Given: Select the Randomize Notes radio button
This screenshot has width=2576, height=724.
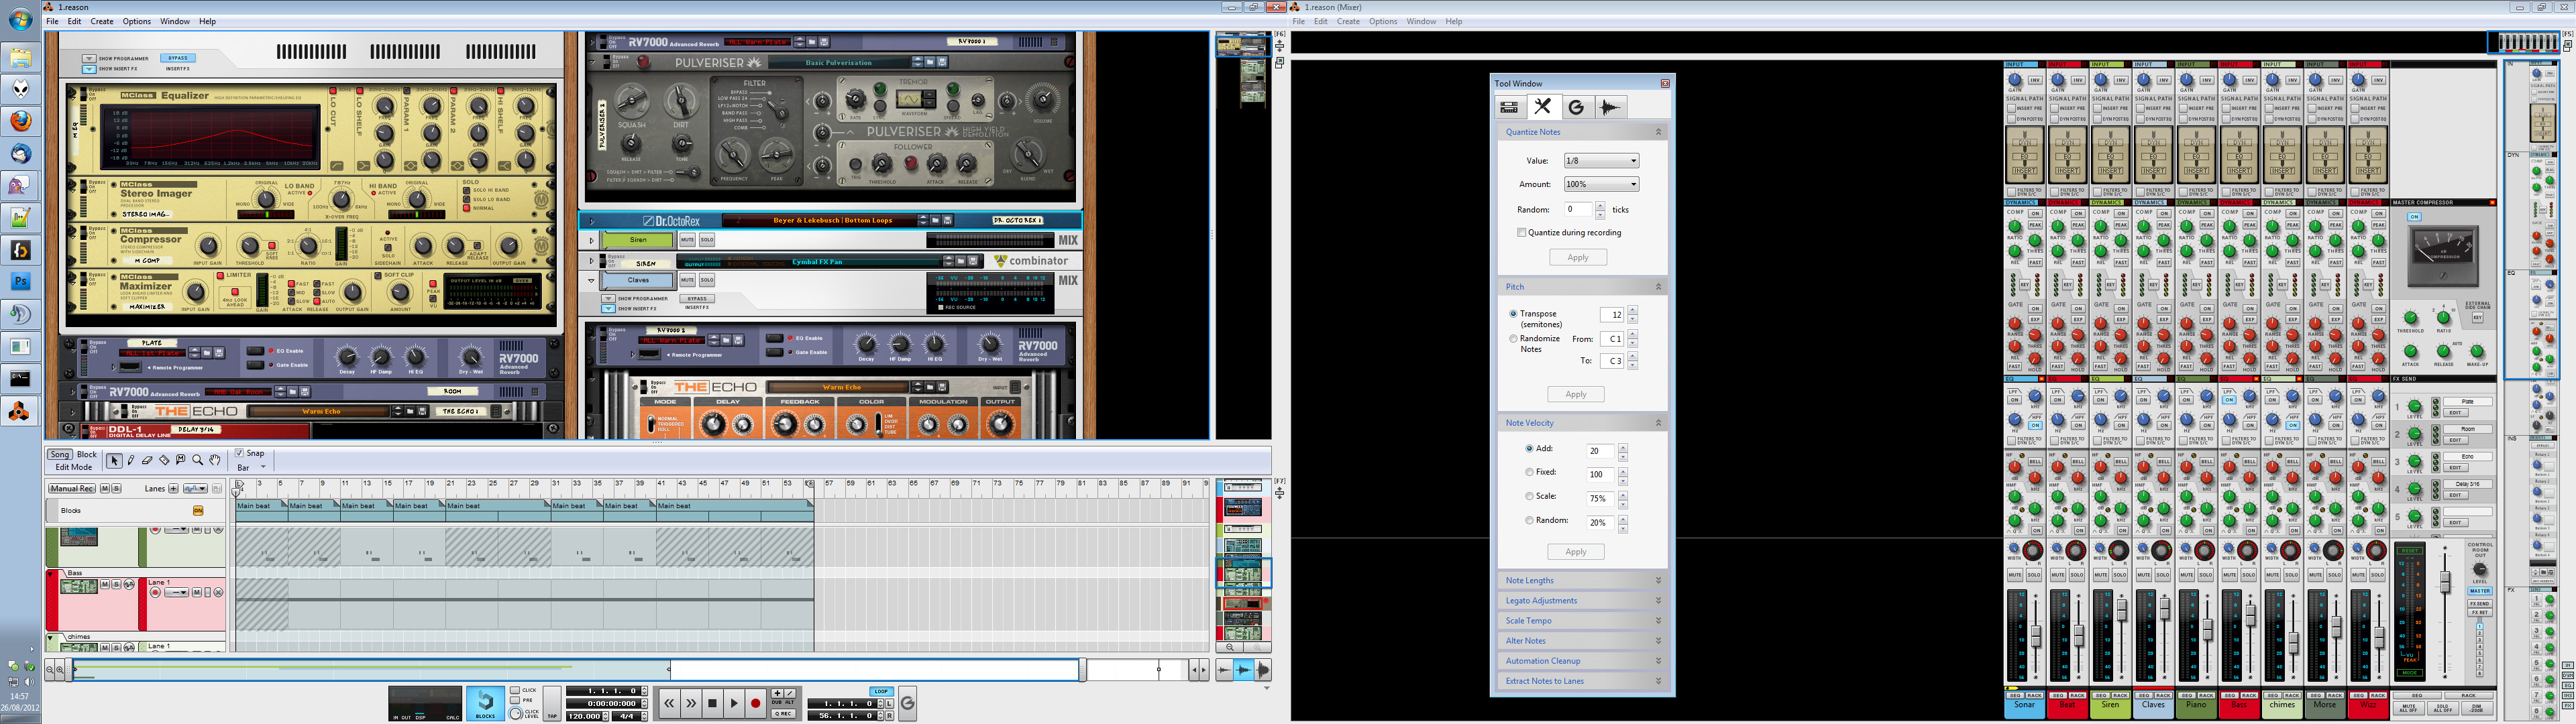Looking at the screenshot, I should [x=1514, y=339].
